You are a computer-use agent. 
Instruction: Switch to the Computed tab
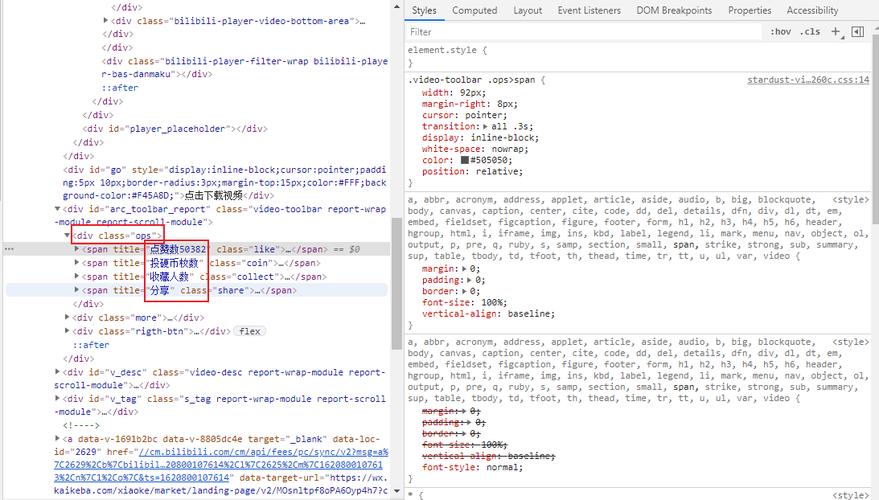[474, 10]
